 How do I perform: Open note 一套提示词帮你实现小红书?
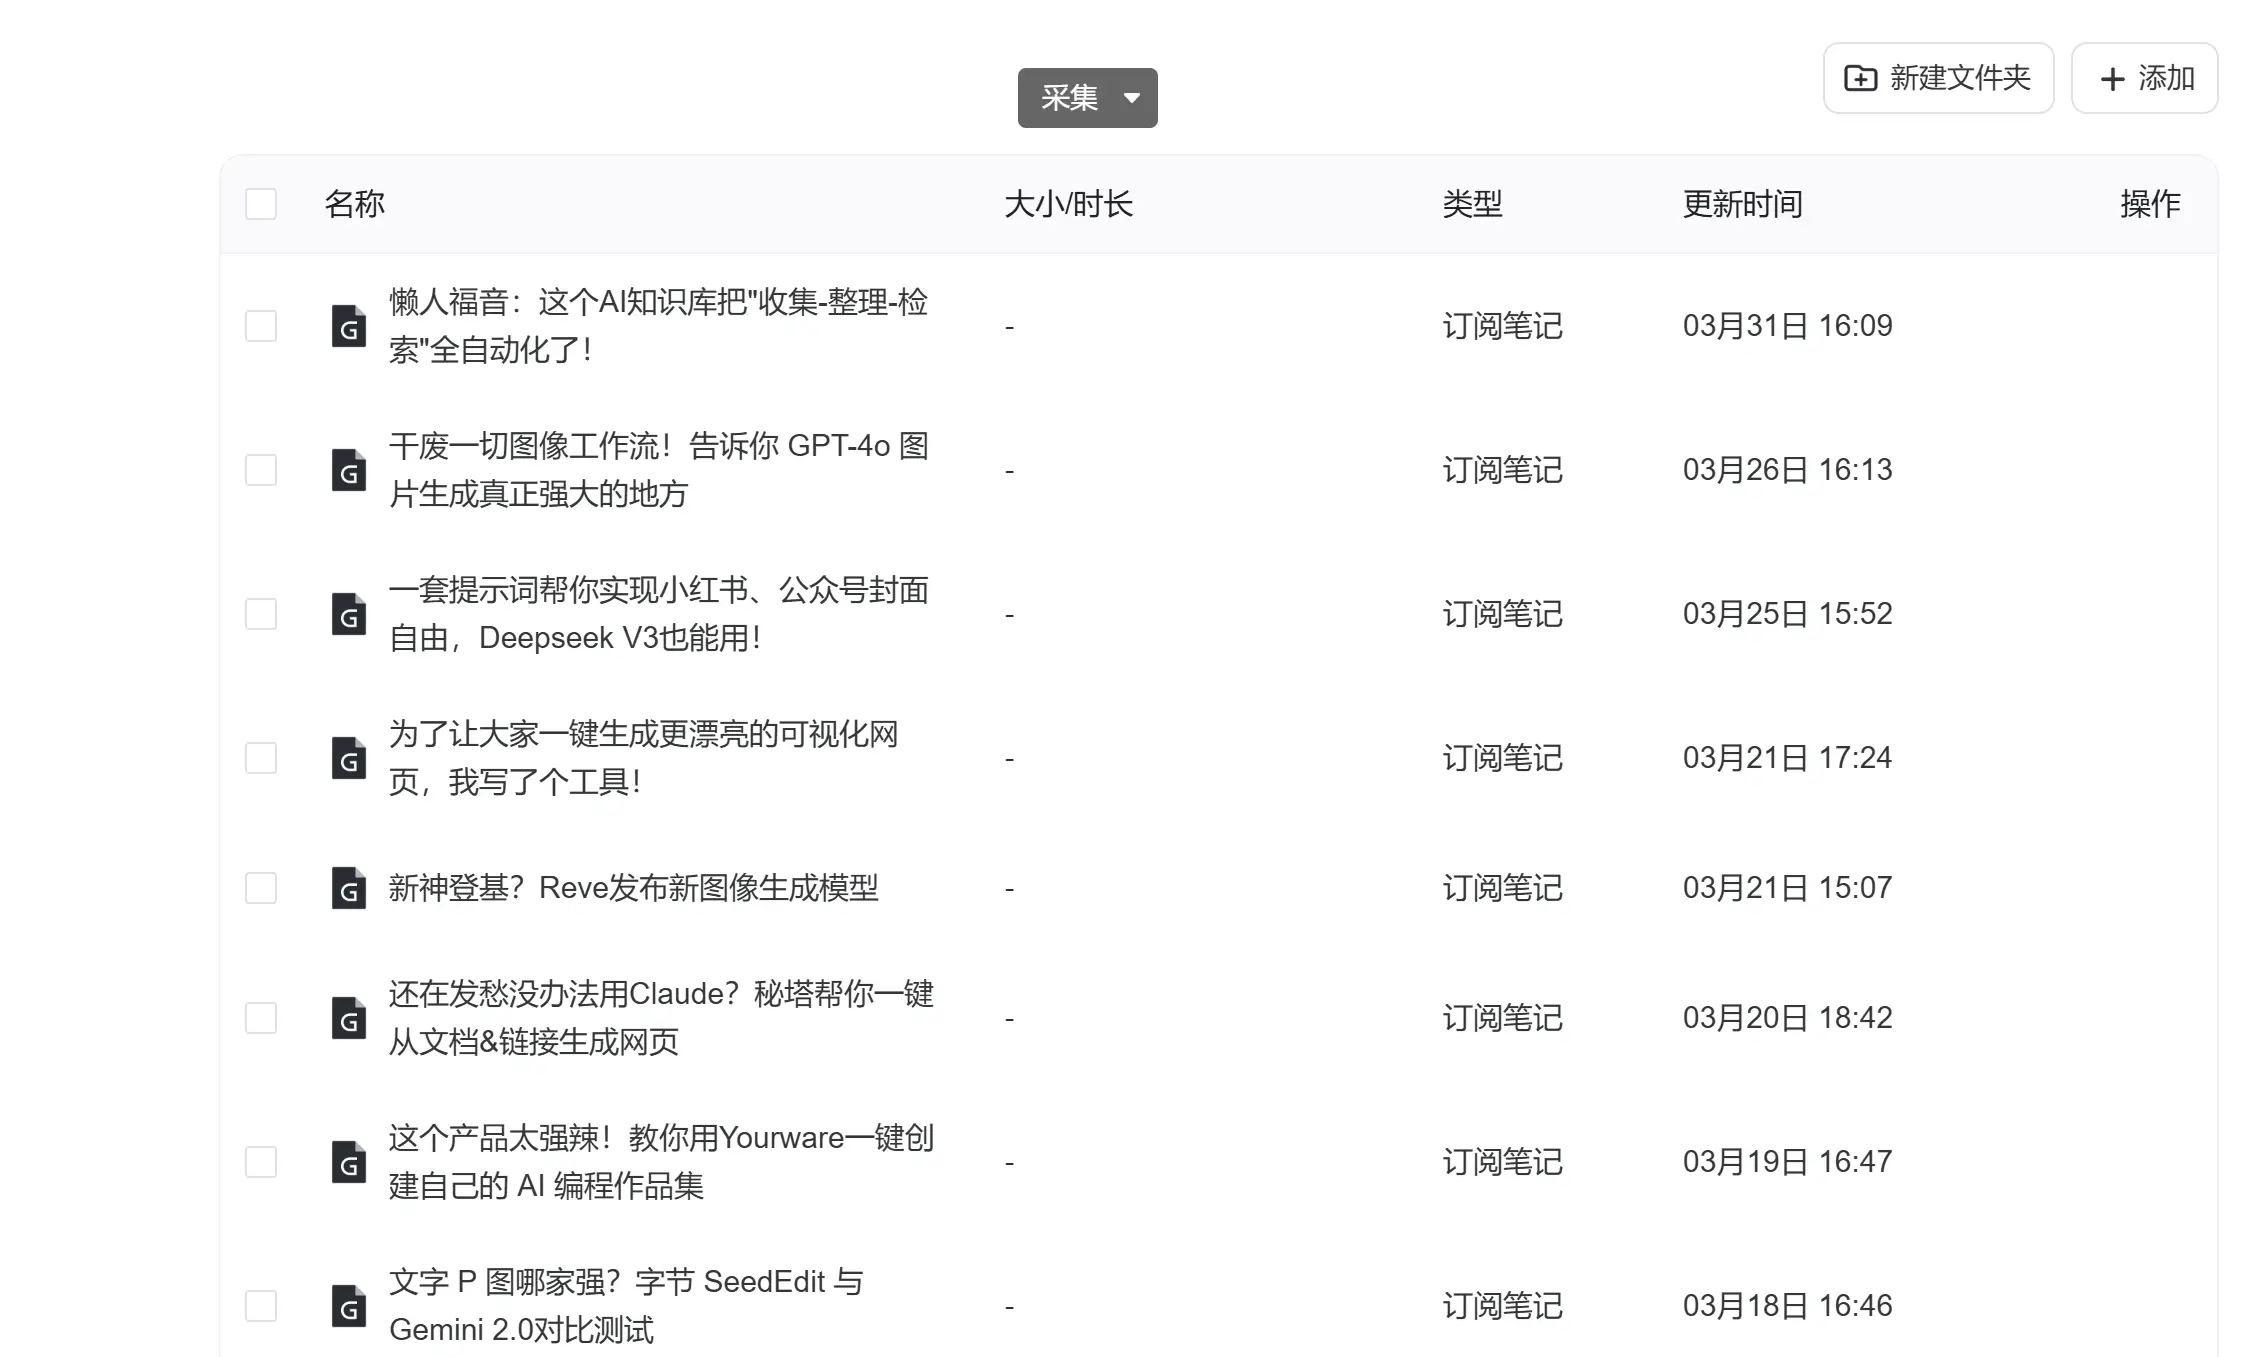[659, 614]
